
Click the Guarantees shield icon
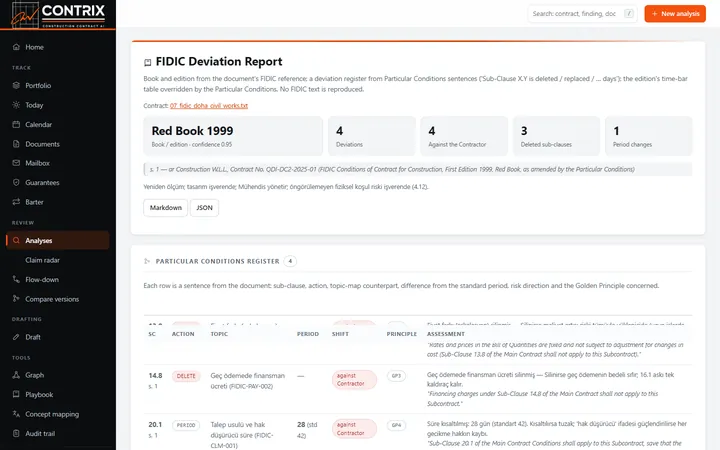pos(16,182)
